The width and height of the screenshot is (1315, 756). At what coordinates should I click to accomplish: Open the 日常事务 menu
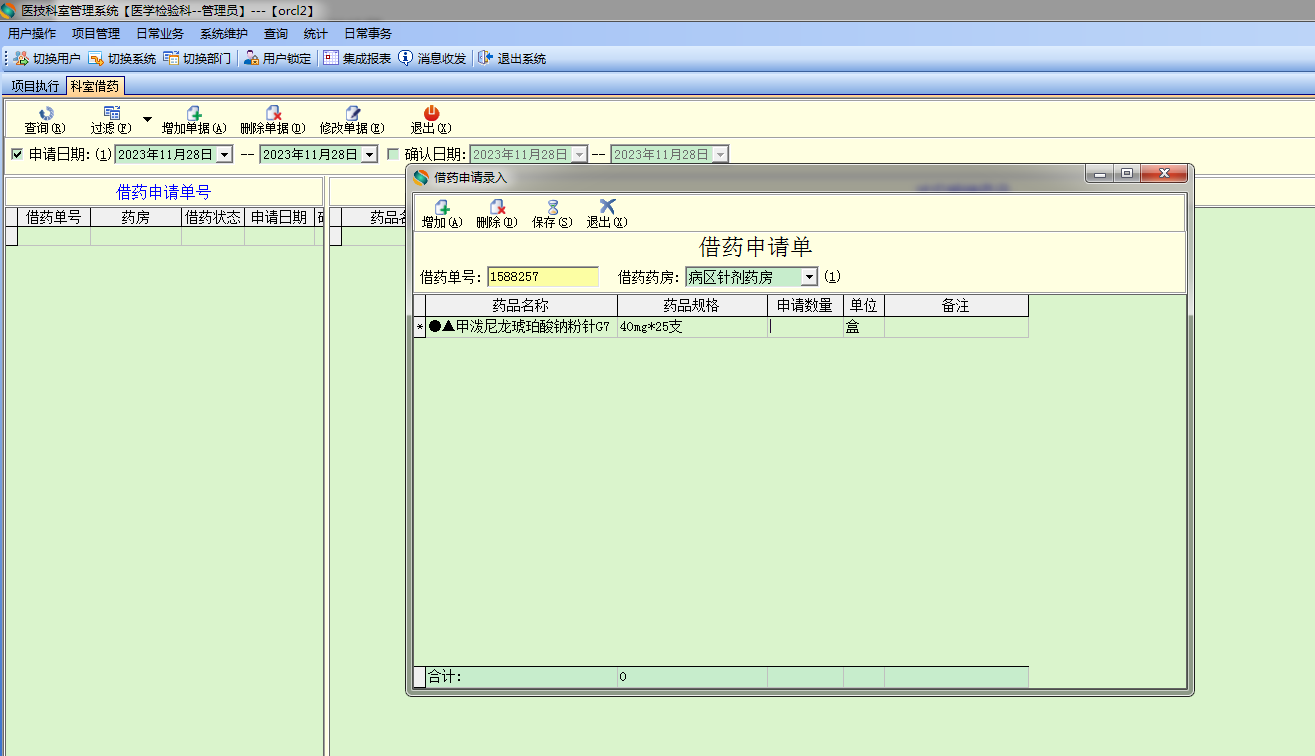click(x=368, y=33)
